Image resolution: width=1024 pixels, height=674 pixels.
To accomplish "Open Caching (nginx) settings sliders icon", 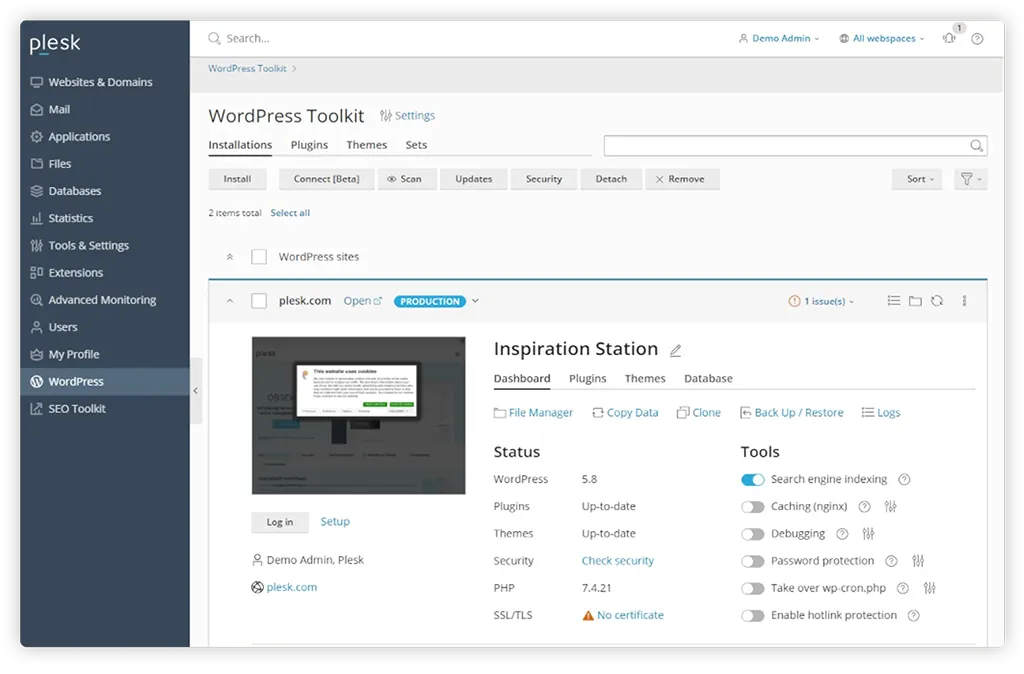I will 890,506.
